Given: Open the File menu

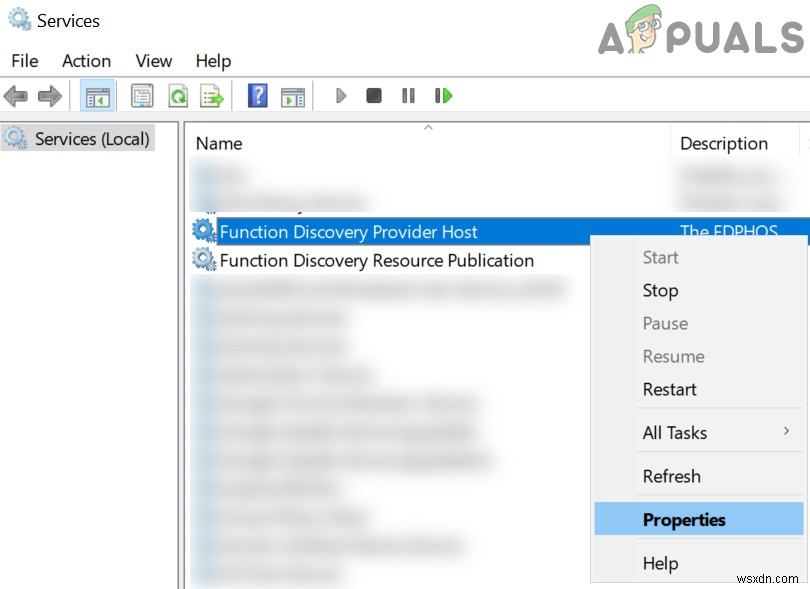Looking at the screenshot, I should [x=25, y=61].
